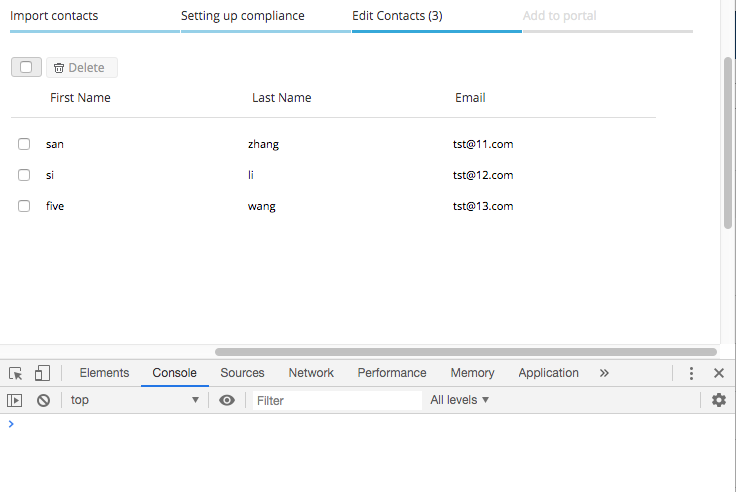Select Edit Contacts (3) step
This screenshot has width=736, height=492.
point(397,16)
